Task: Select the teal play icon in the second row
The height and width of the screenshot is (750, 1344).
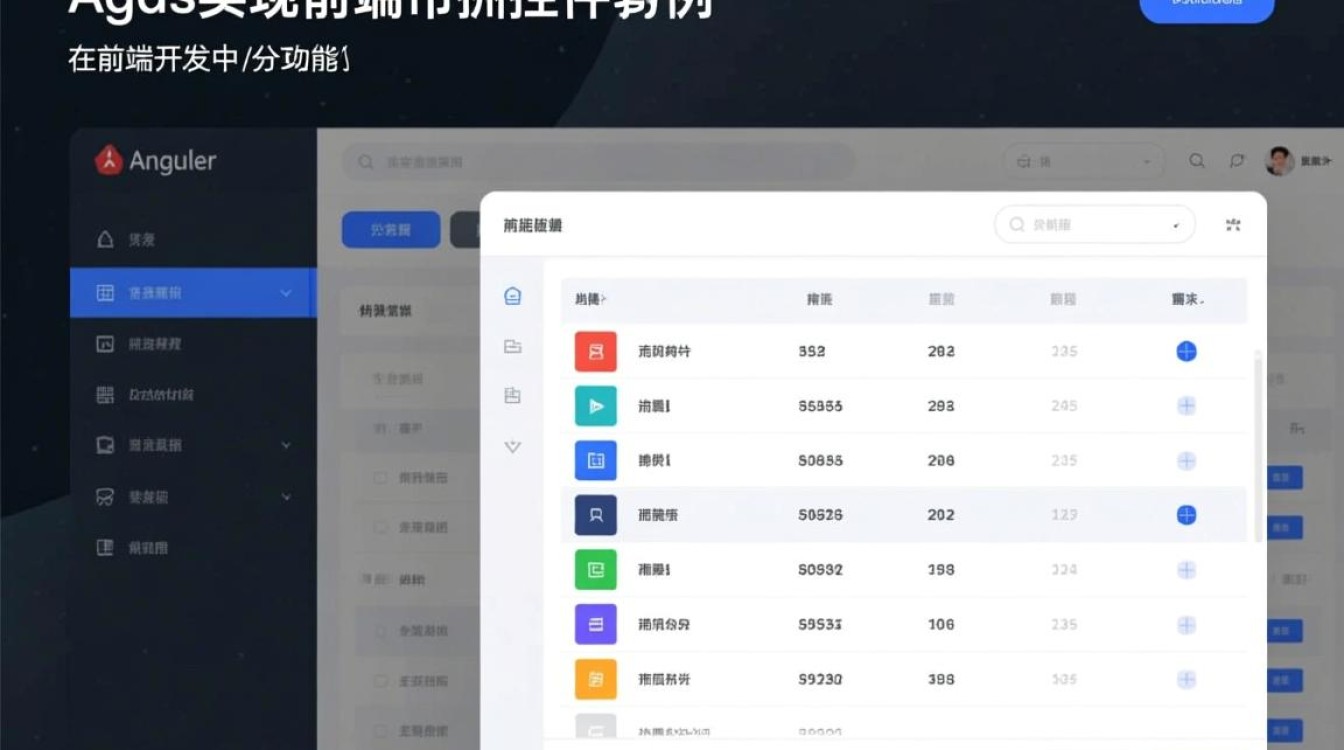Action: pos(595,405)
